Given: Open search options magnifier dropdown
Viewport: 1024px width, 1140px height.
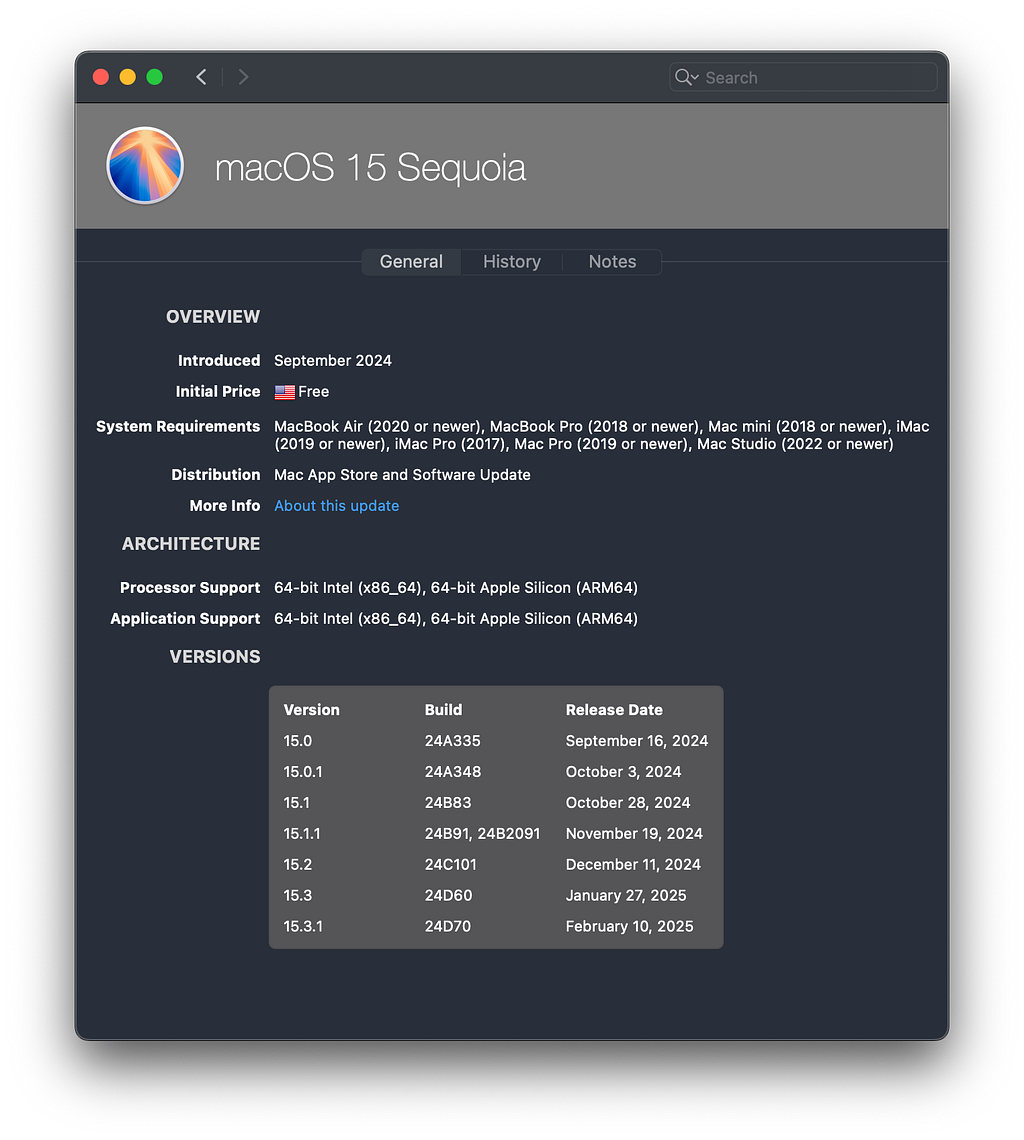Looking at the screenshot, I should pos(687,77).
